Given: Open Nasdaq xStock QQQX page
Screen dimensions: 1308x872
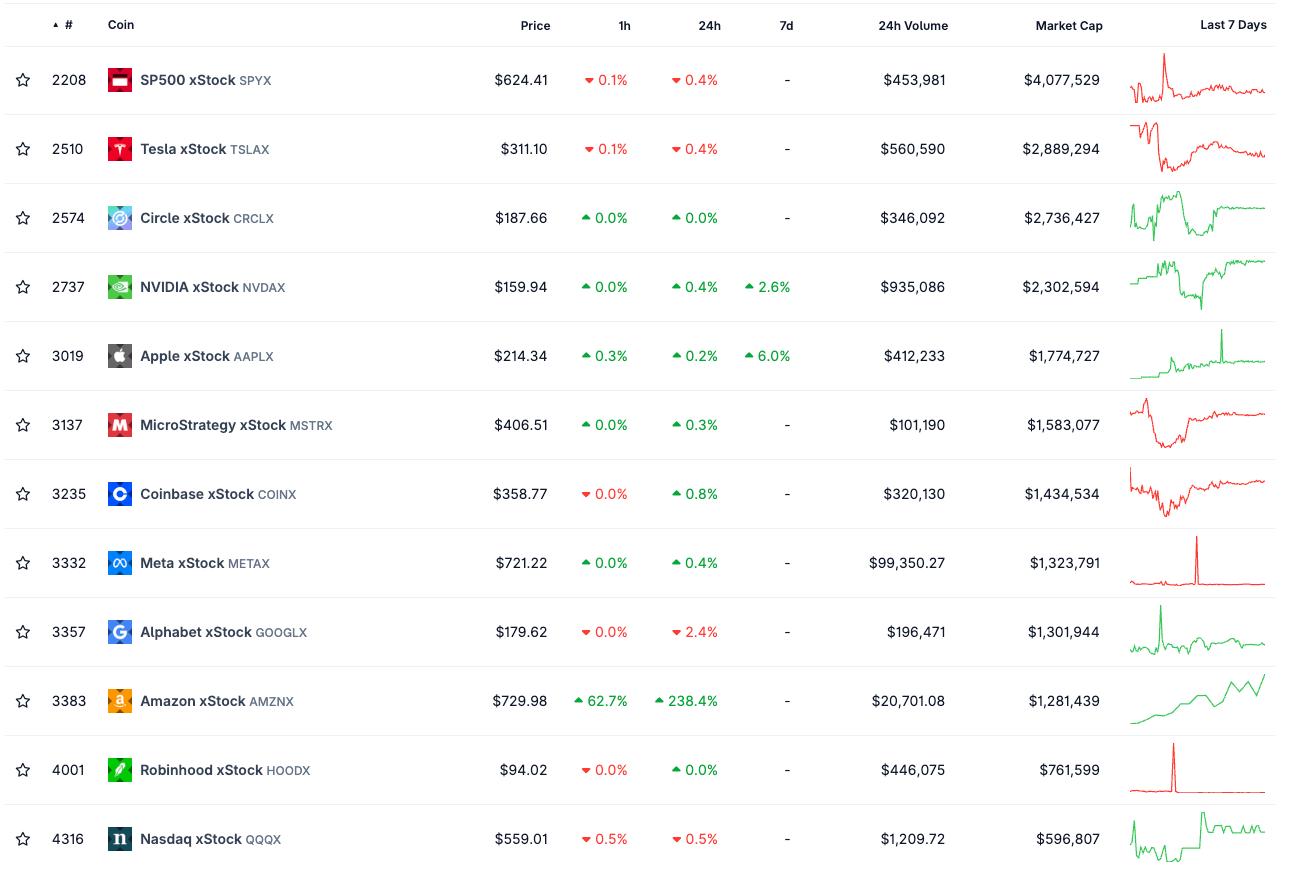Looking at the screenshot, I should [210, 839].
